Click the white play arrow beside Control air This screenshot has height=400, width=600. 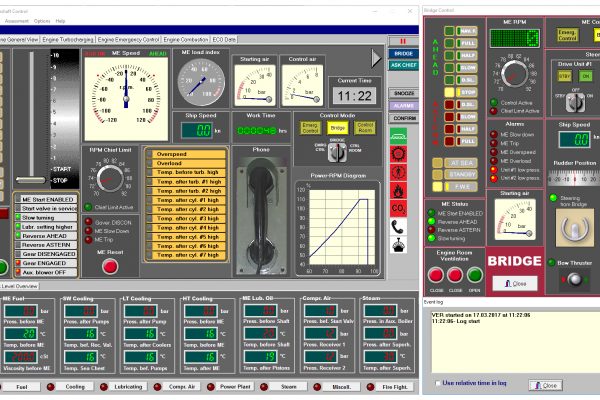[x=376, y=59]
